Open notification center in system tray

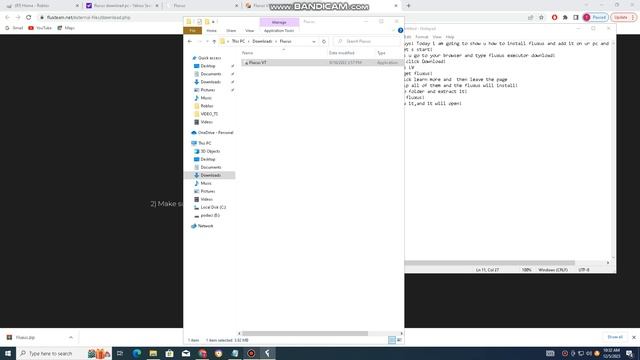click(x=629, y=353)
